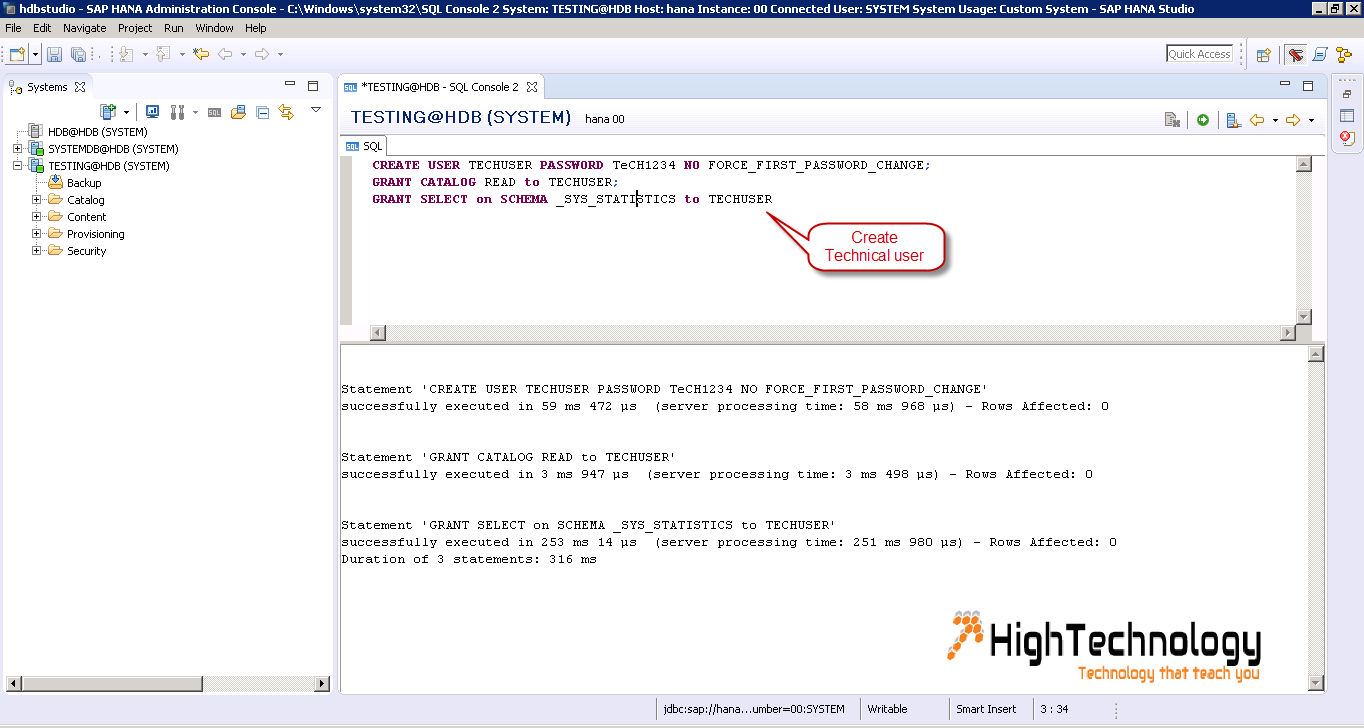
Task: Click the 'Writable' status bar entry
Action: 887,709
